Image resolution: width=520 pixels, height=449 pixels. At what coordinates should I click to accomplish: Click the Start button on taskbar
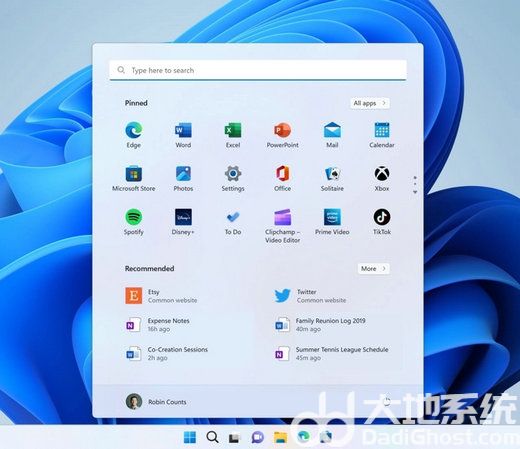tap(190, 437)
